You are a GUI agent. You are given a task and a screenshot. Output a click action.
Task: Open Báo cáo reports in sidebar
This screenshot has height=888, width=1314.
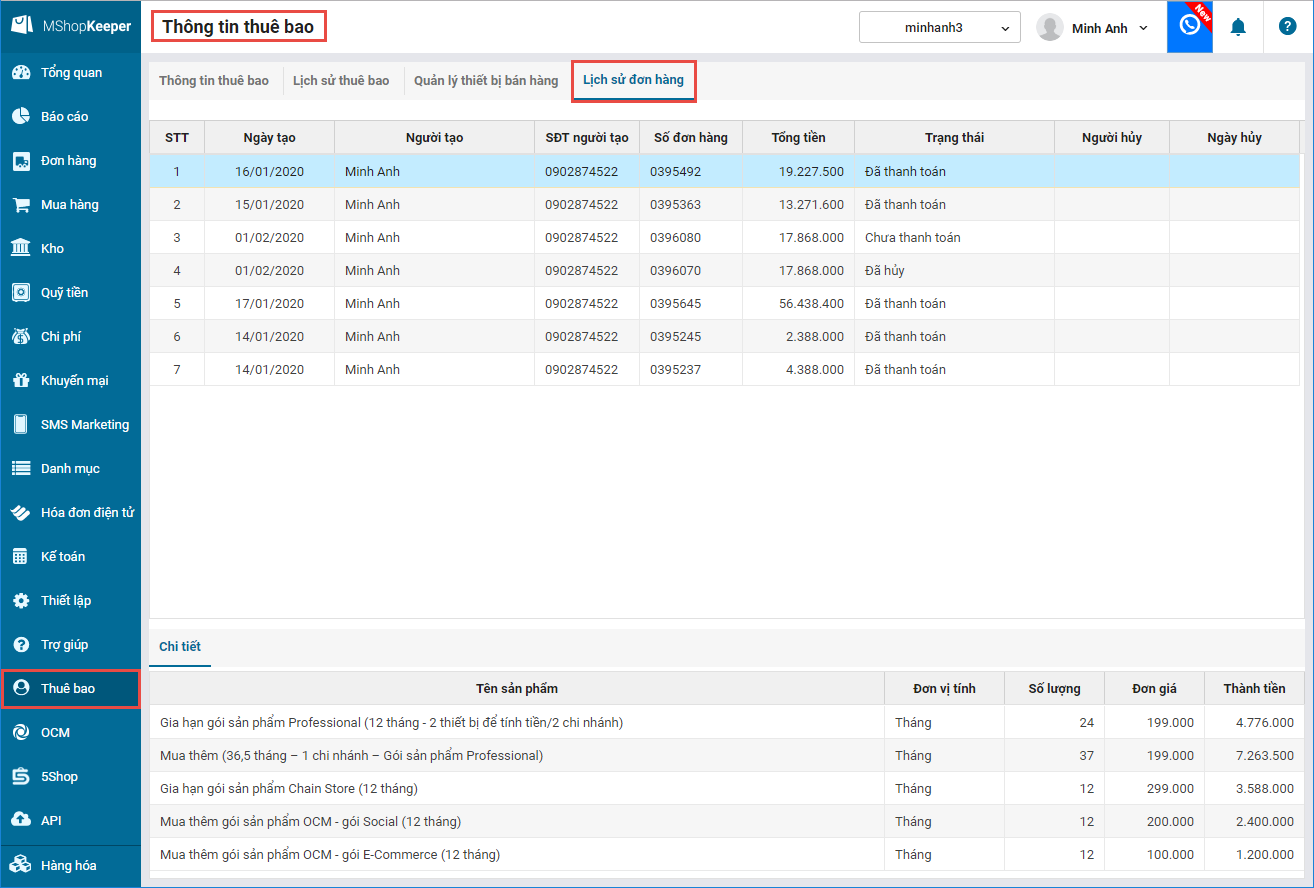[64, 117]
